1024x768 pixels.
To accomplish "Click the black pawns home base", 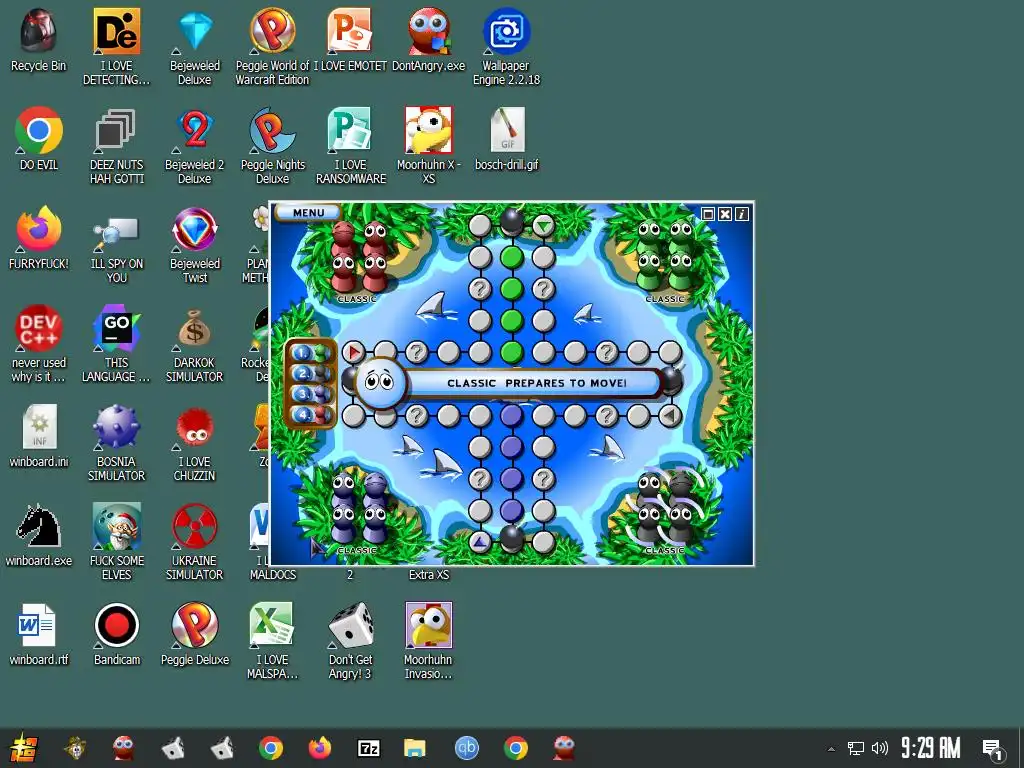I will pyautogui.click(x=665, y=507).
